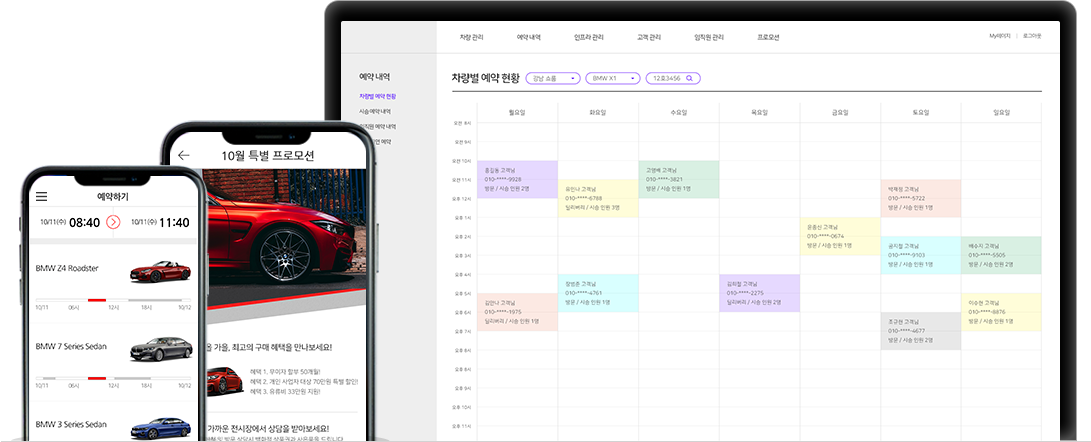Open the 강남 쇼룸 showroom dropdown
The image size is (1091, 442).
click(553, 79)
